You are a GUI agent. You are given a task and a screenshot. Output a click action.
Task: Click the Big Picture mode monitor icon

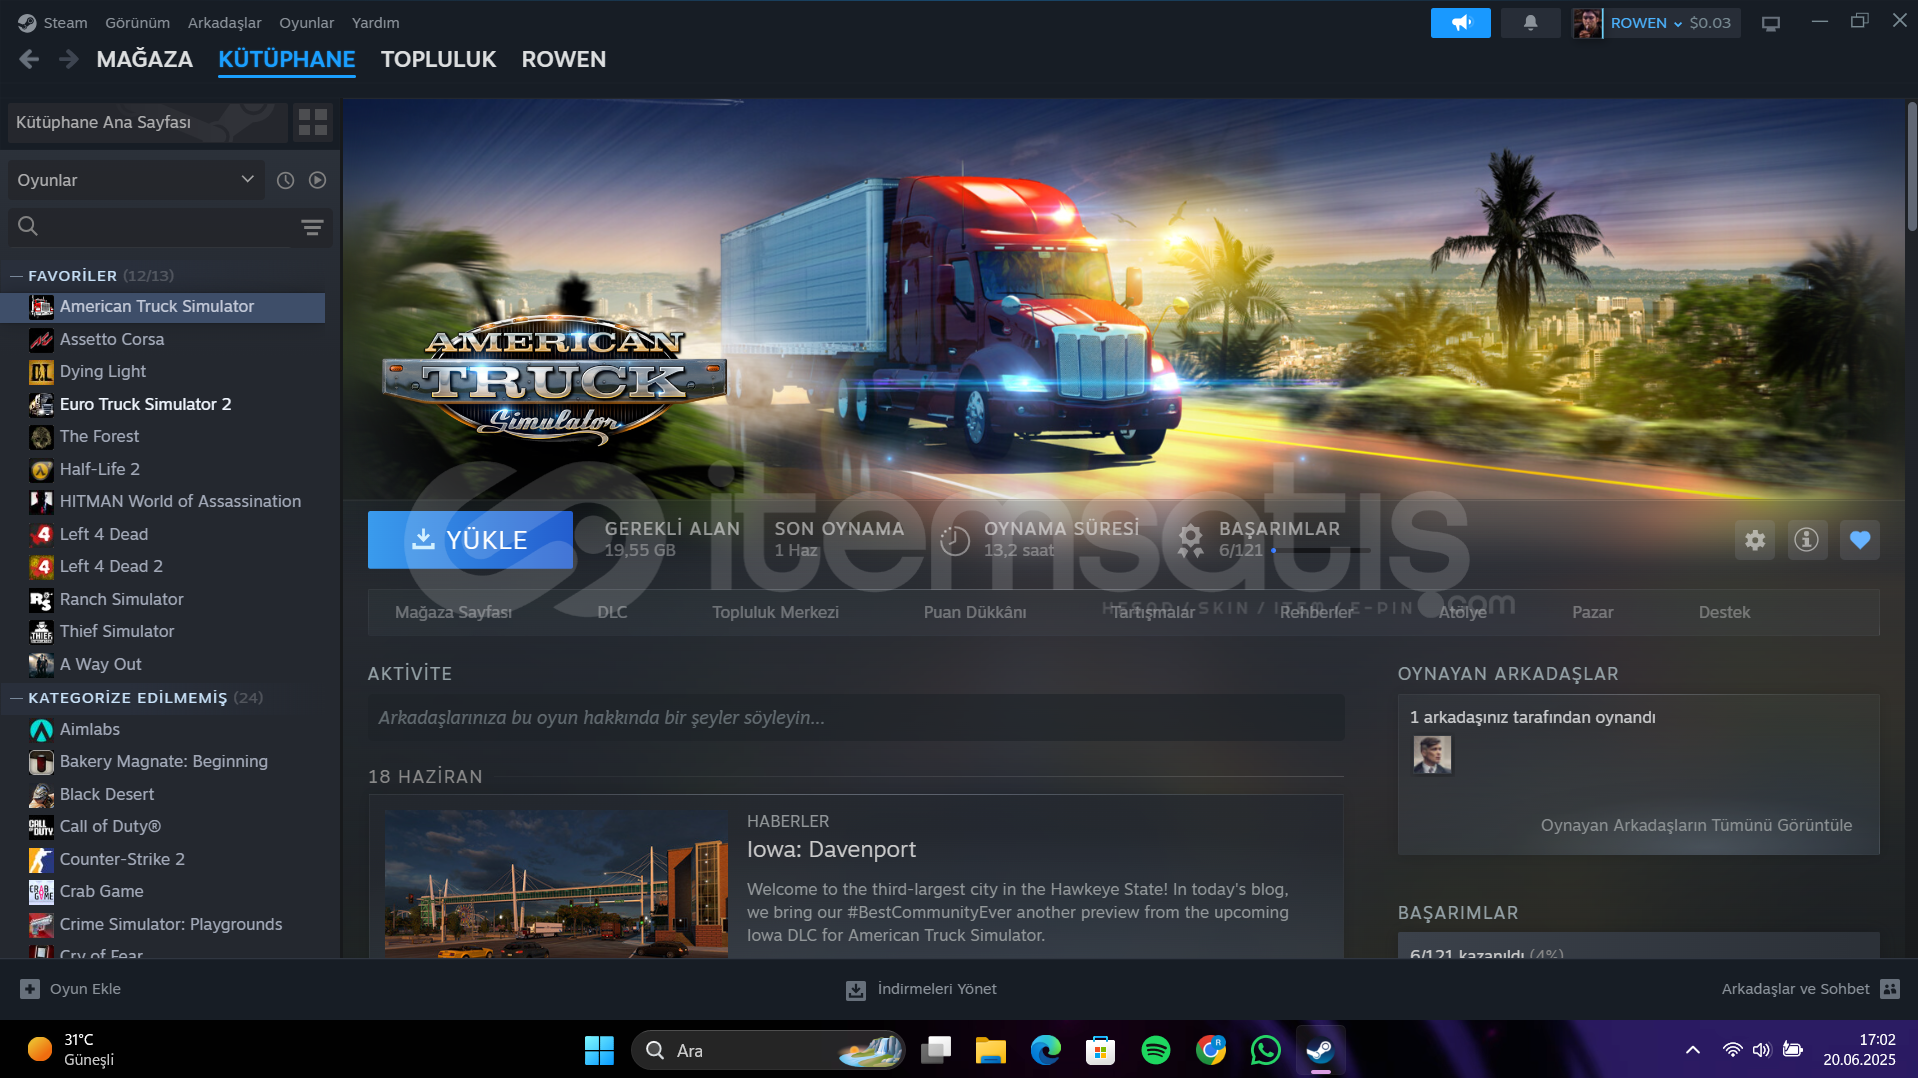tap(1770, 23)
